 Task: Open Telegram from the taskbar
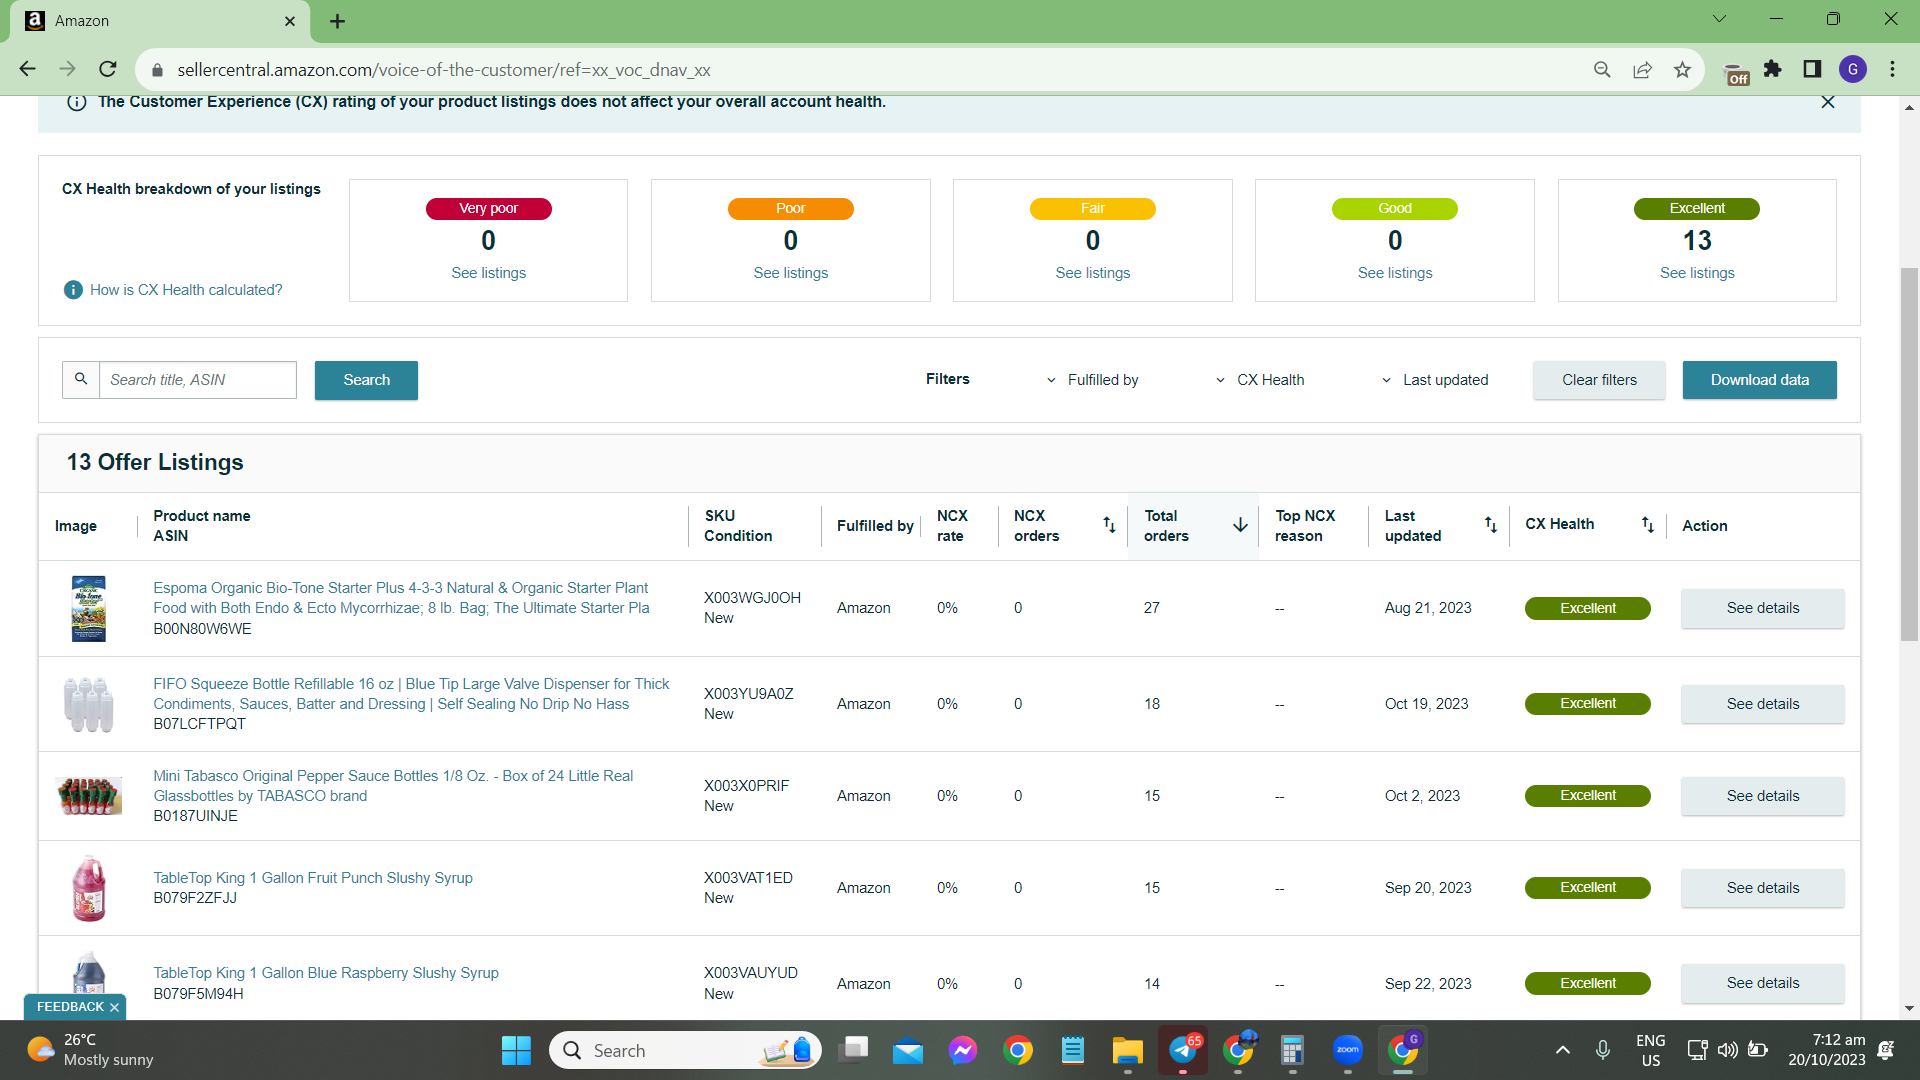point(1183,1051)
